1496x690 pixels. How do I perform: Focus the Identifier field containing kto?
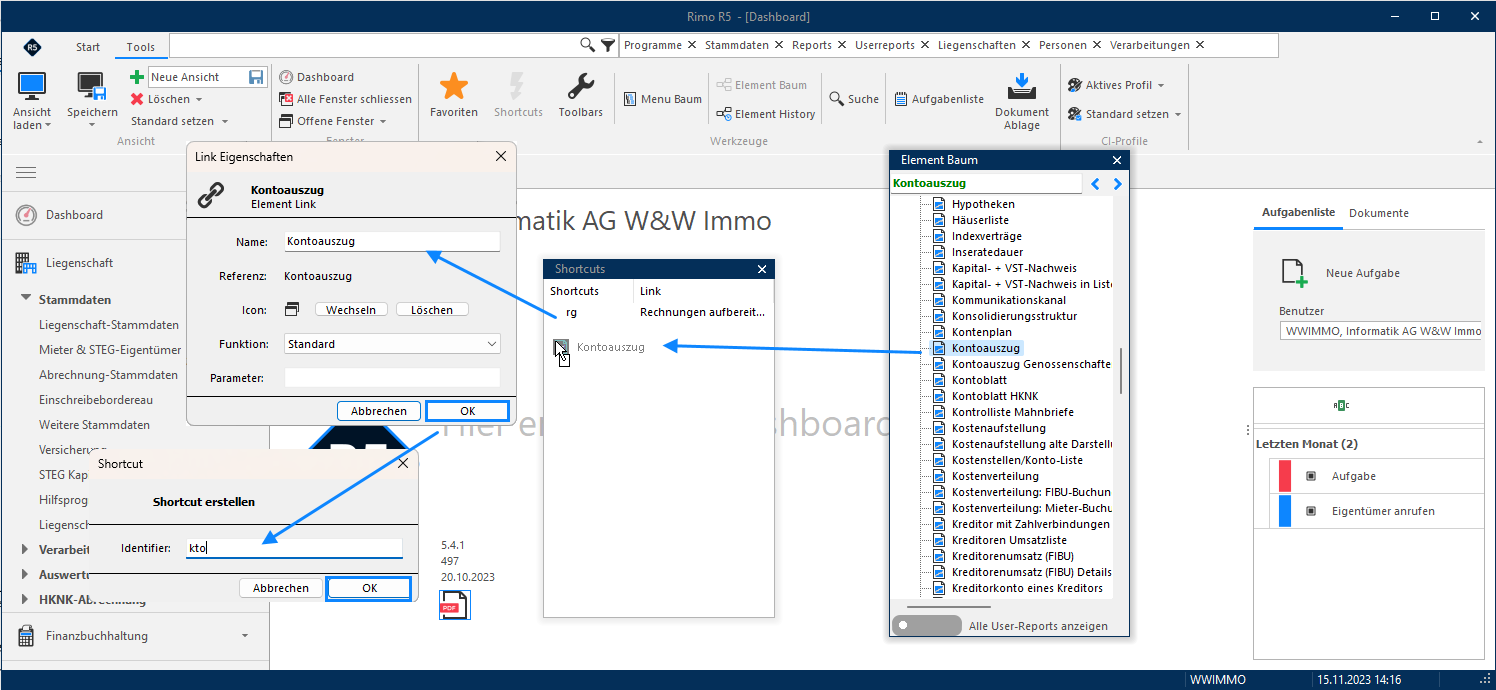[294, 548]
